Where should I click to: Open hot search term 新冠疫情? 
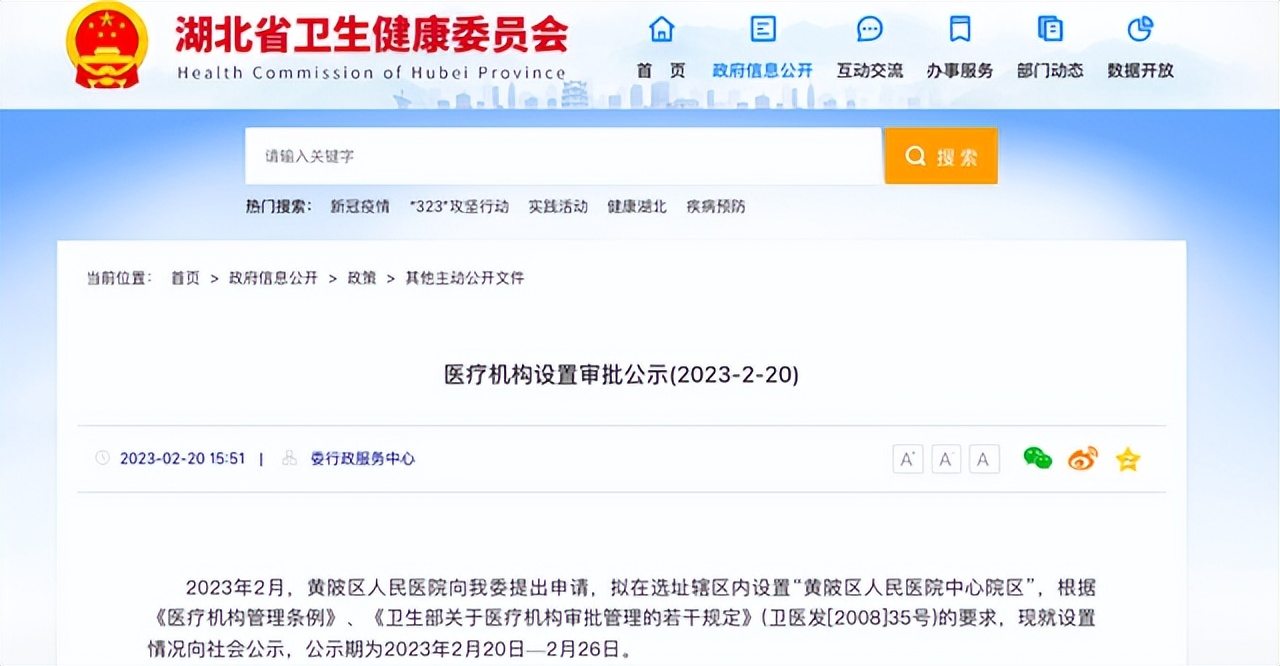click(x=360, y=207)
